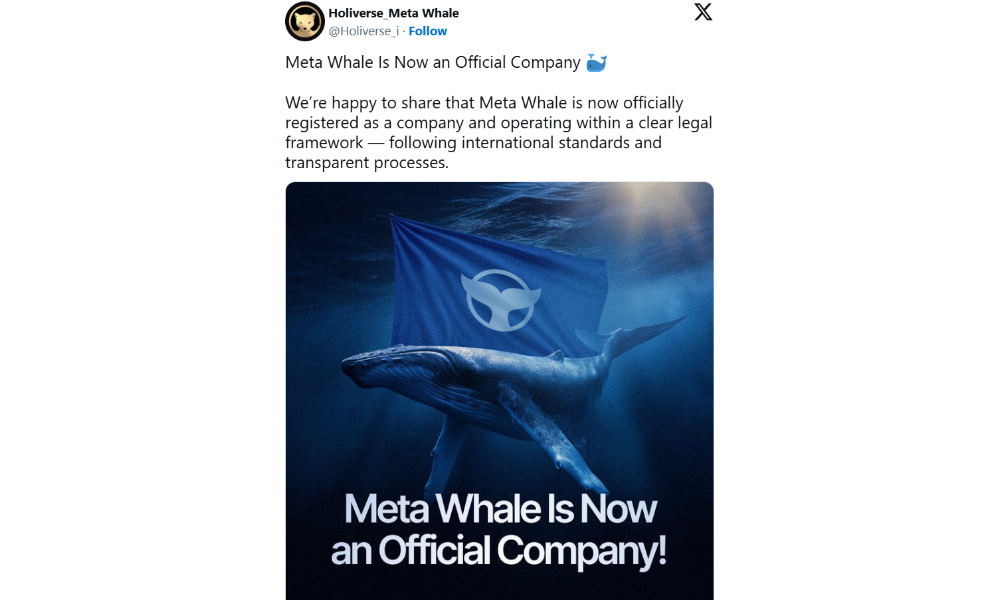Click the "We're happy to share" text line
This screenshot has width=1000, height=600.
point(484,103)
